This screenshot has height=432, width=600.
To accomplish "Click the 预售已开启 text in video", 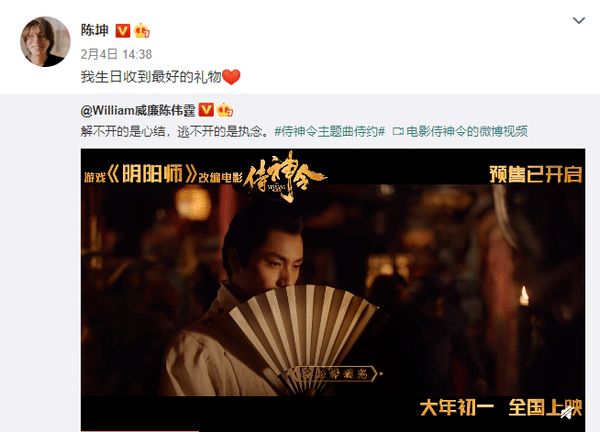I will [536, 174].
